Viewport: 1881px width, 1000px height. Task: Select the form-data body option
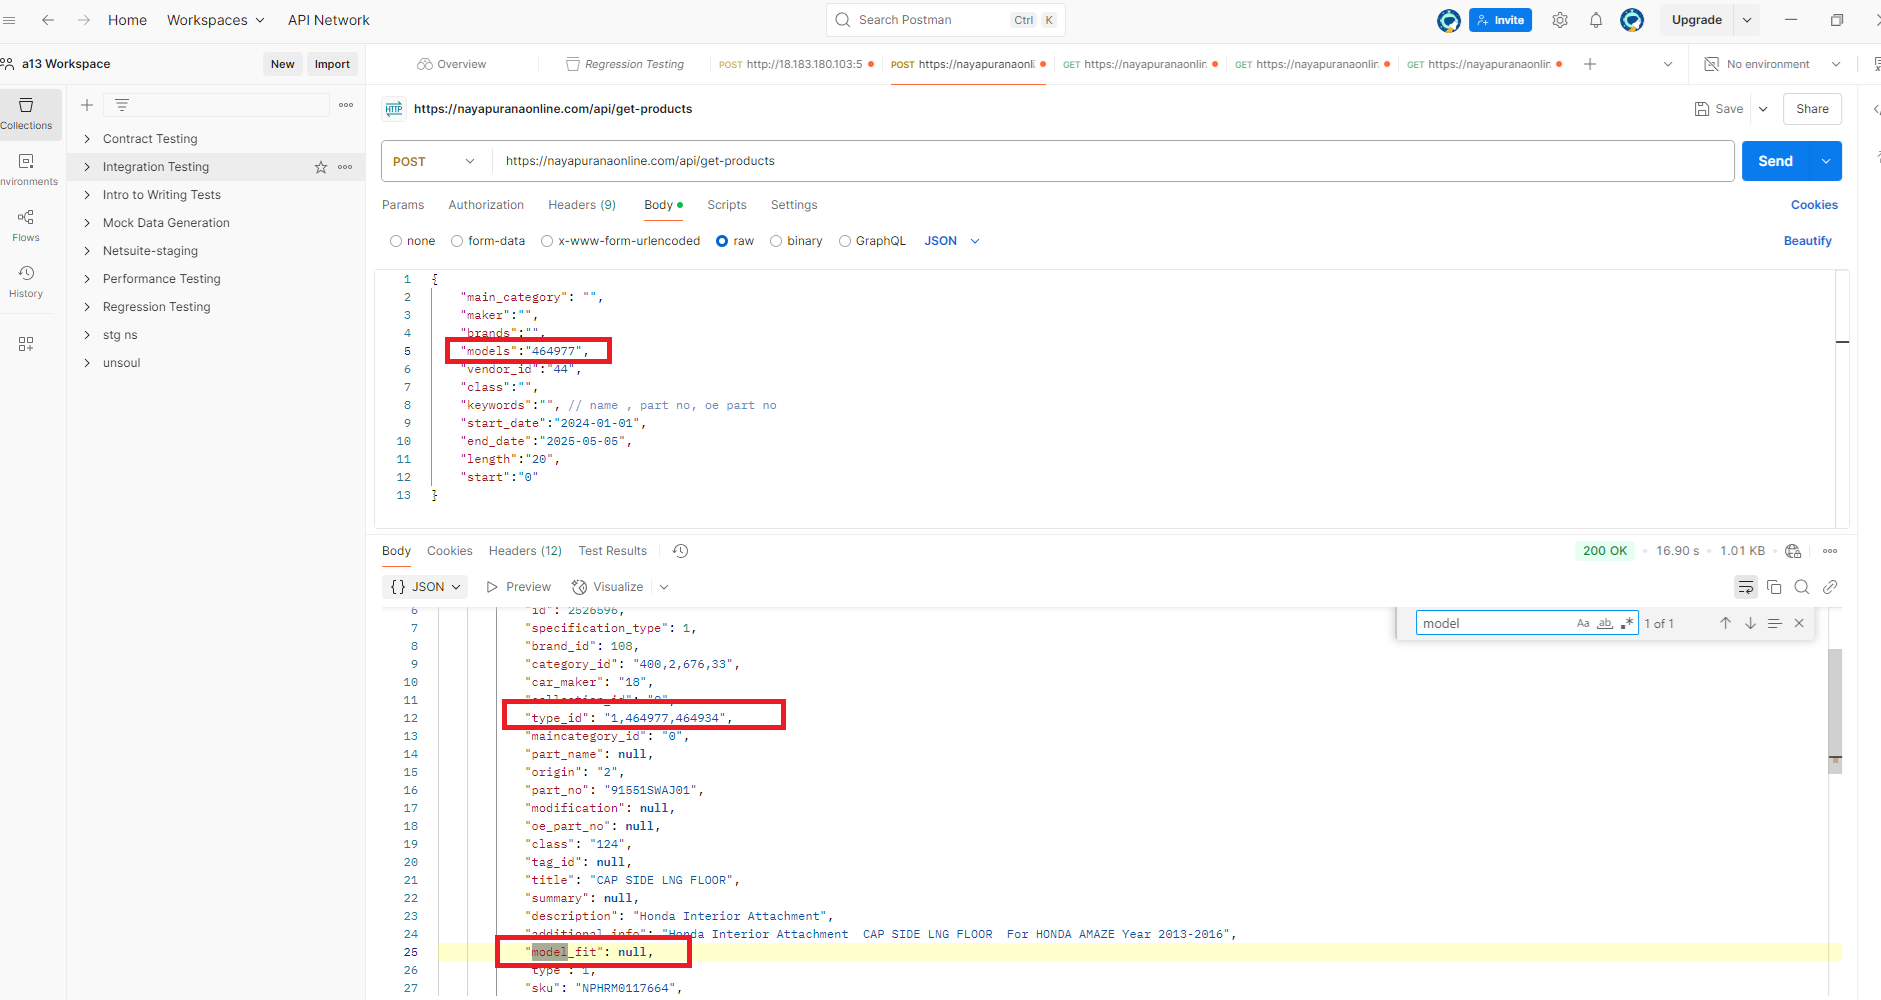click(457, 241)
